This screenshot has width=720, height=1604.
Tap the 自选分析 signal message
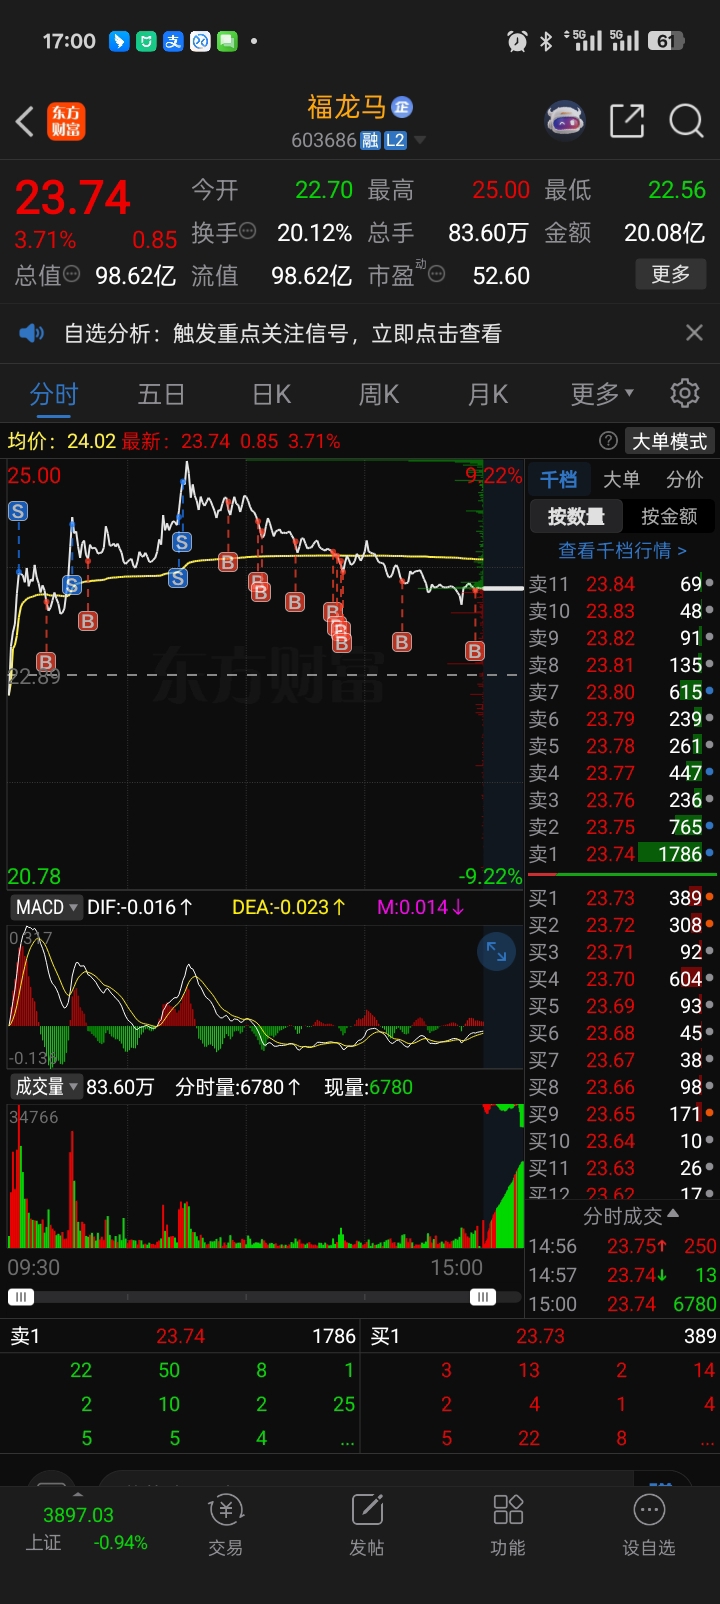(283, 333)
